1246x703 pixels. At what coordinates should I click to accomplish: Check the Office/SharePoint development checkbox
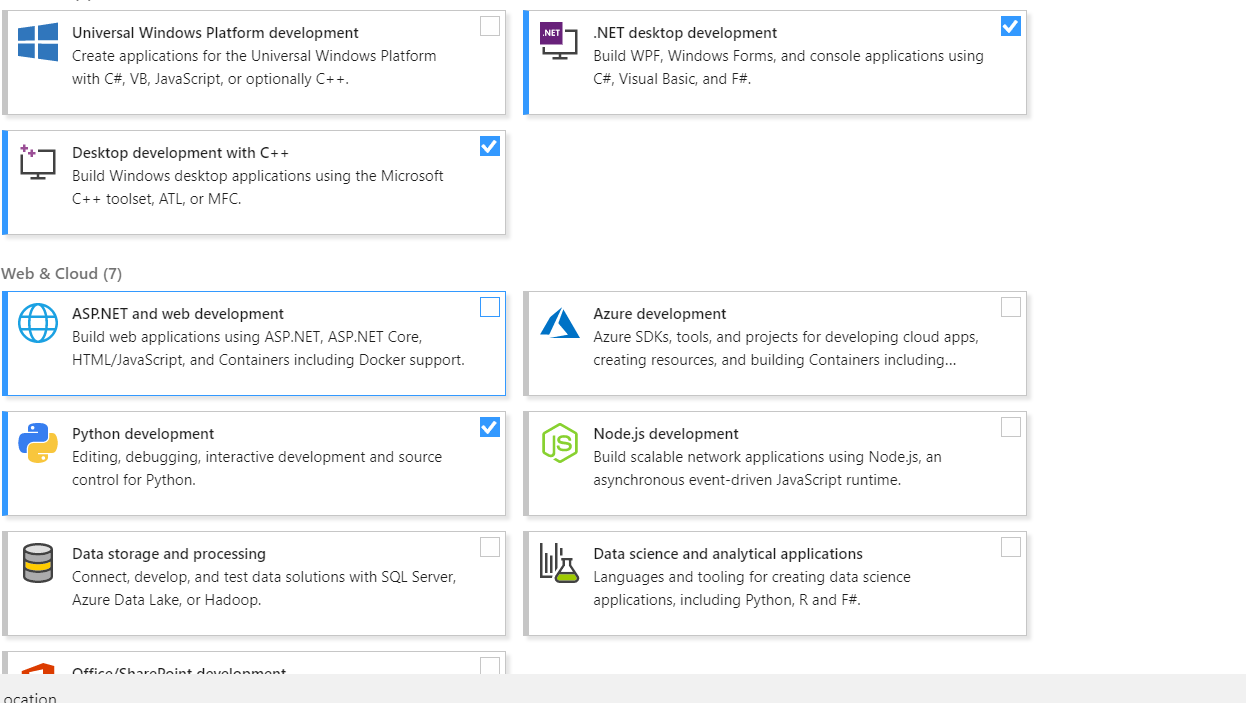[x=490, y=666]
